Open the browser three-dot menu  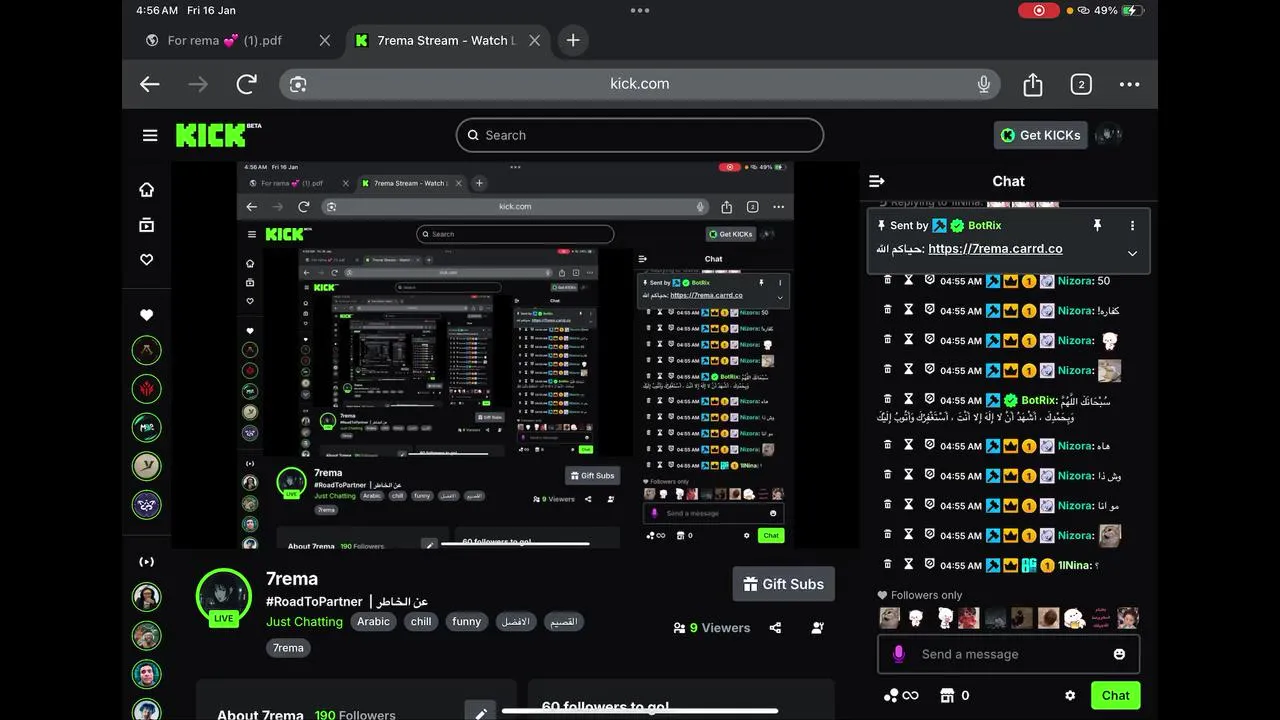(x=1129, y=84)
